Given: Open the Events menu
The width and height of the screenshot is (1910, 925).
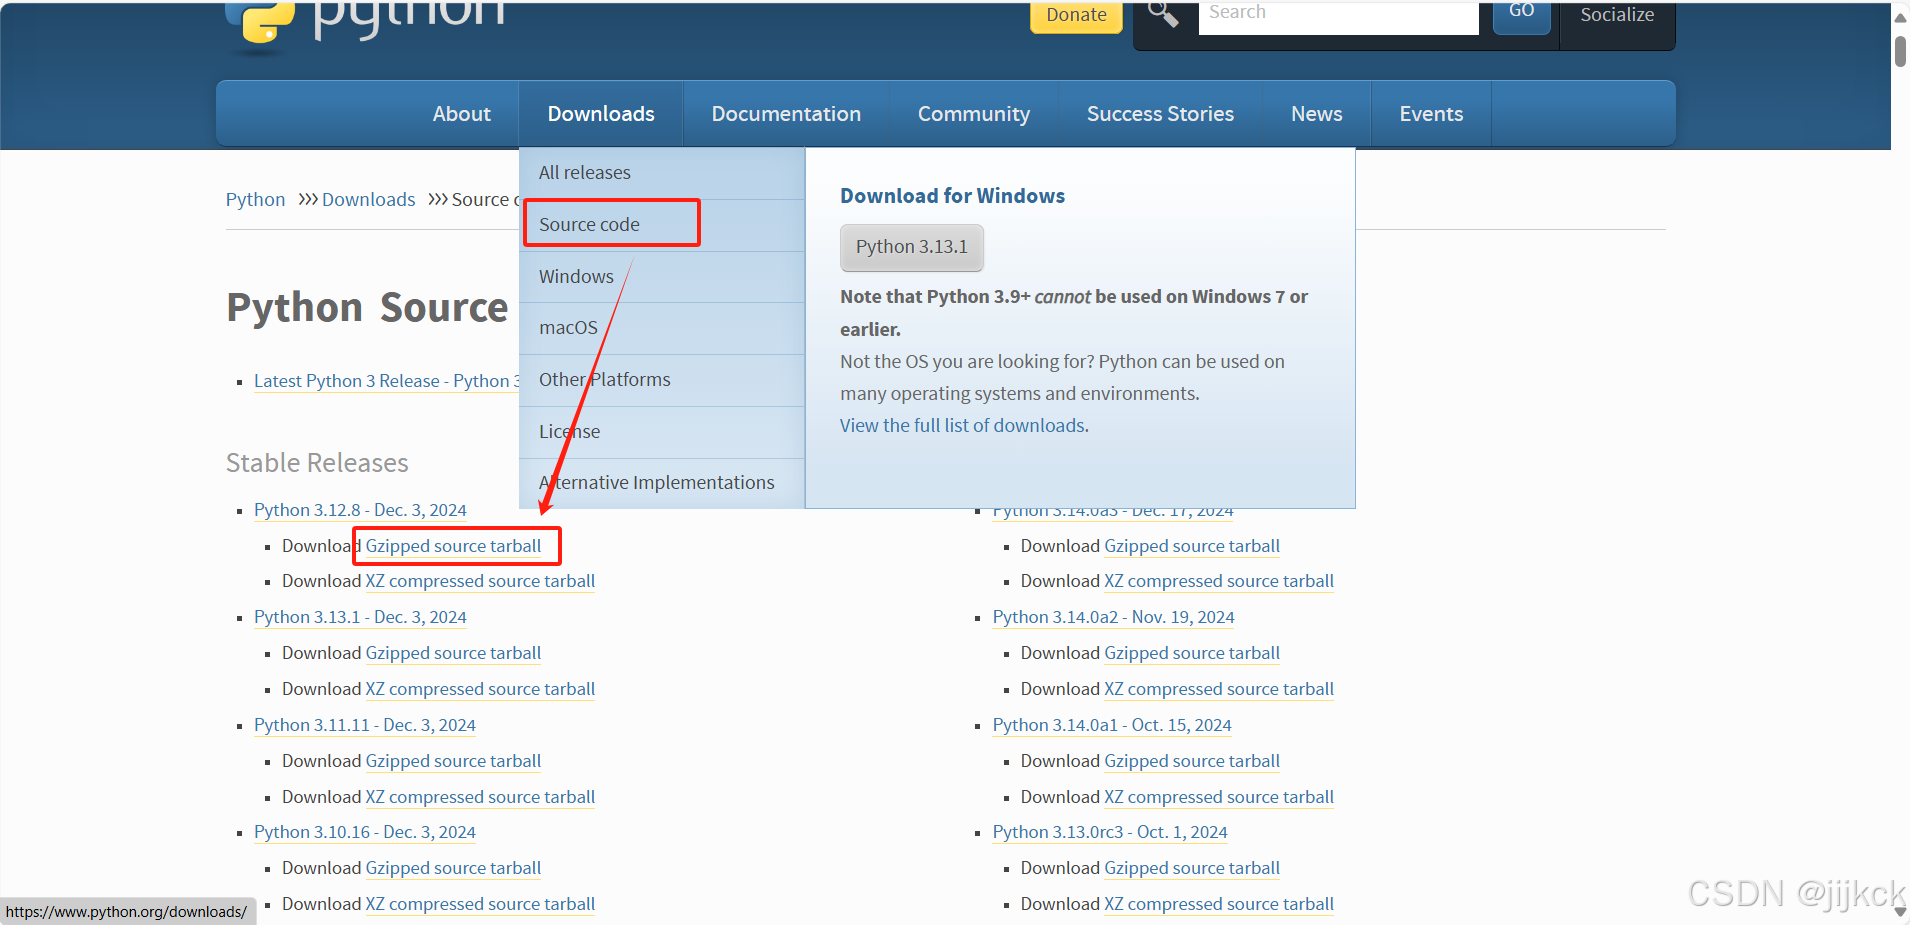Looking at the screenshot, I should point(1430,113).
